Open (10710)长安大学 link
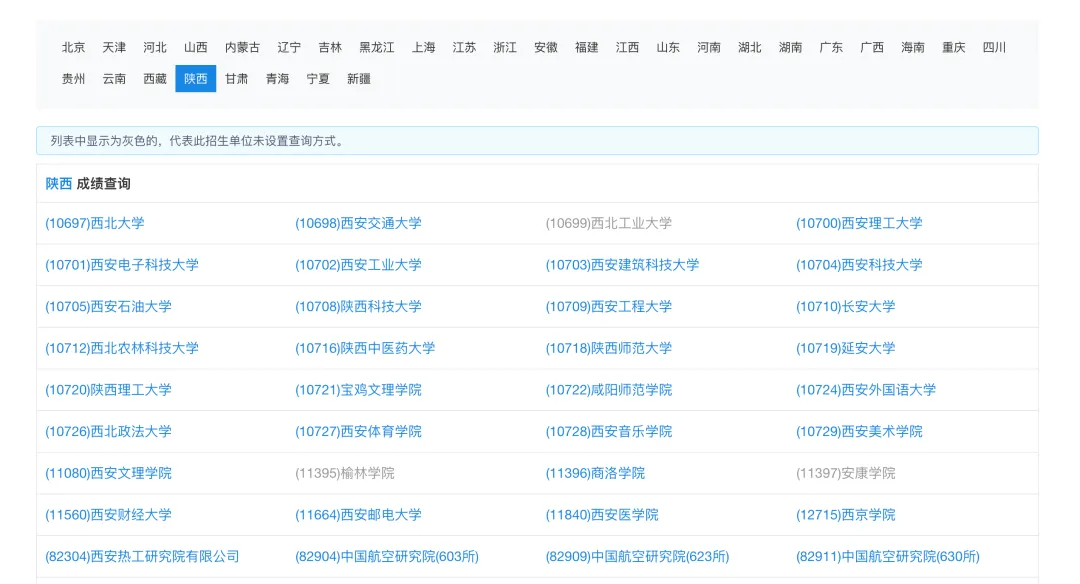The image size is (1080, 584). click(x=846, y=306)
